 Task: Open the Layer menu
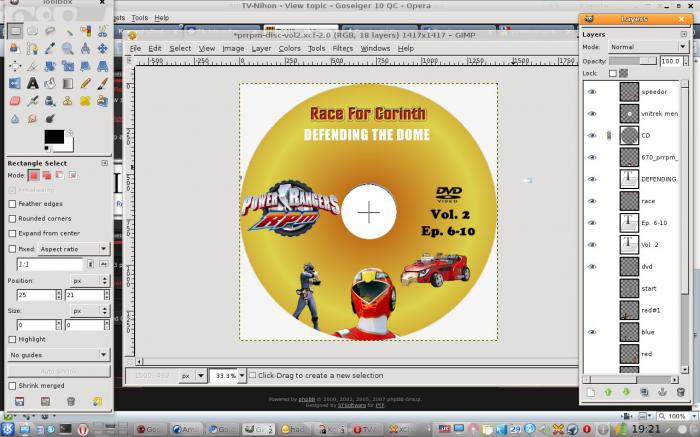pos(261,48)
